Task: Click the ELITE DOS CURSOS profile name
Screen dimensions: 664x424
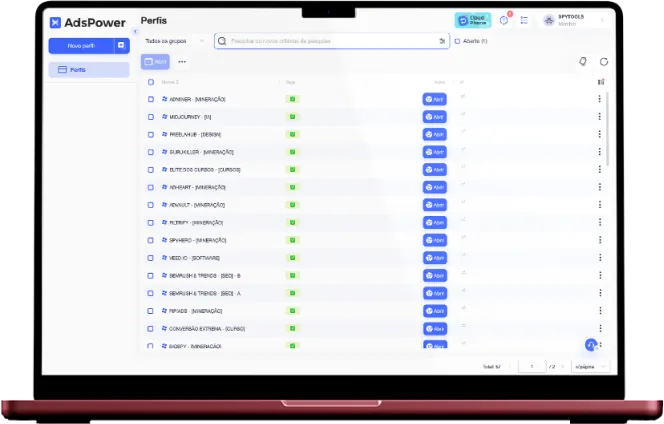Action: pyautogui.click(x=205, y=169)
